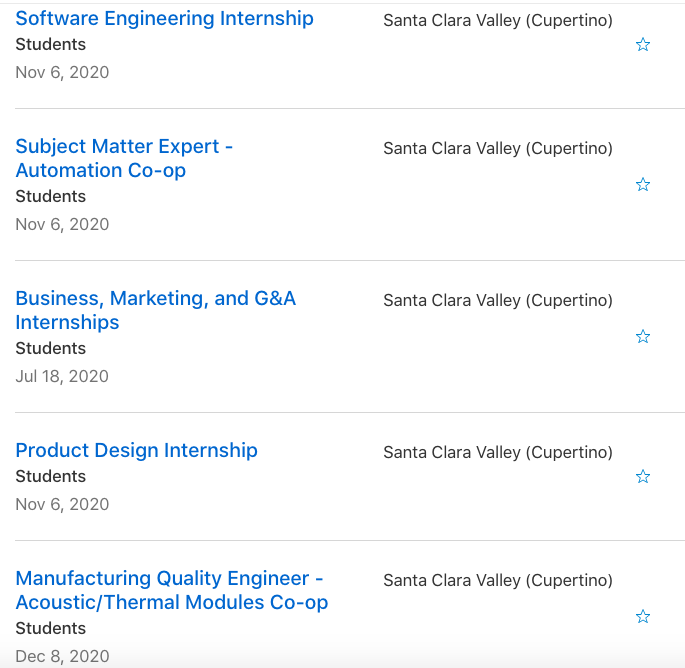The image size is (685, 668).
Task: Star the Subject Matter Expert Automation Co-op
Action: (x=643, y=185)
